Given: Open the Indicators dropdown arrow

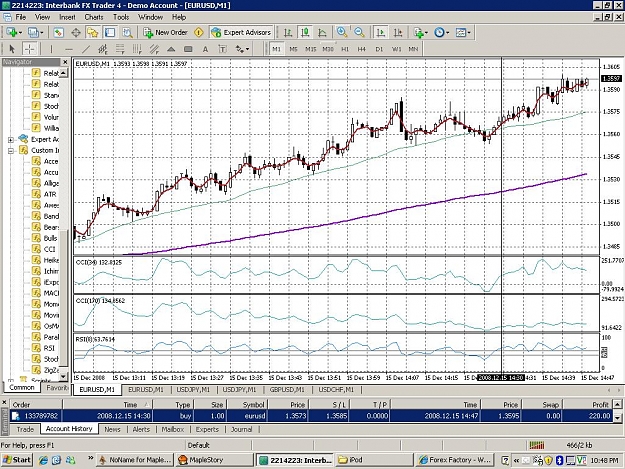Looking at the screenshot, I should coord(426,33).
